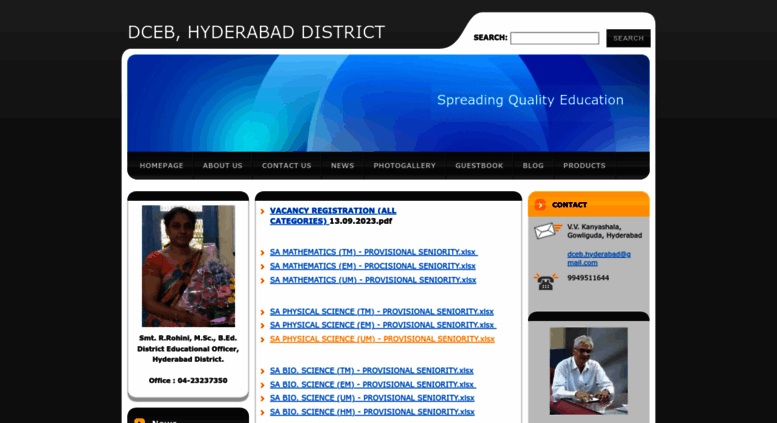Click the photo of Smt. R.Rohini

[x=188, y=266]
